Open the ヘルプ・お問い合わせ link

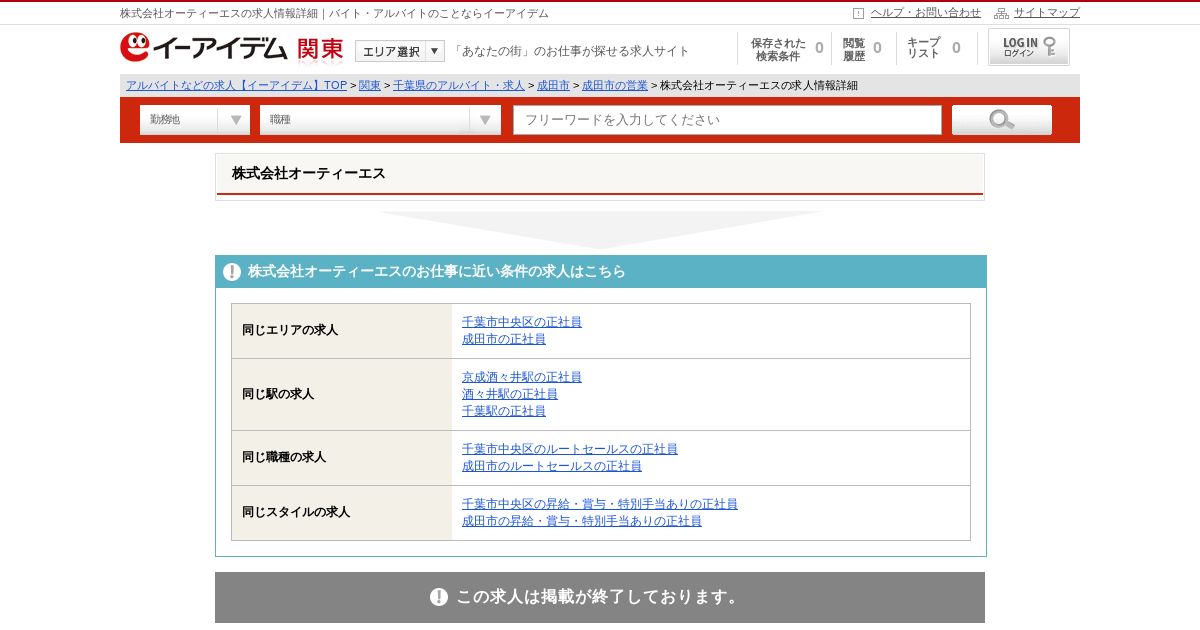click(925, 13)
